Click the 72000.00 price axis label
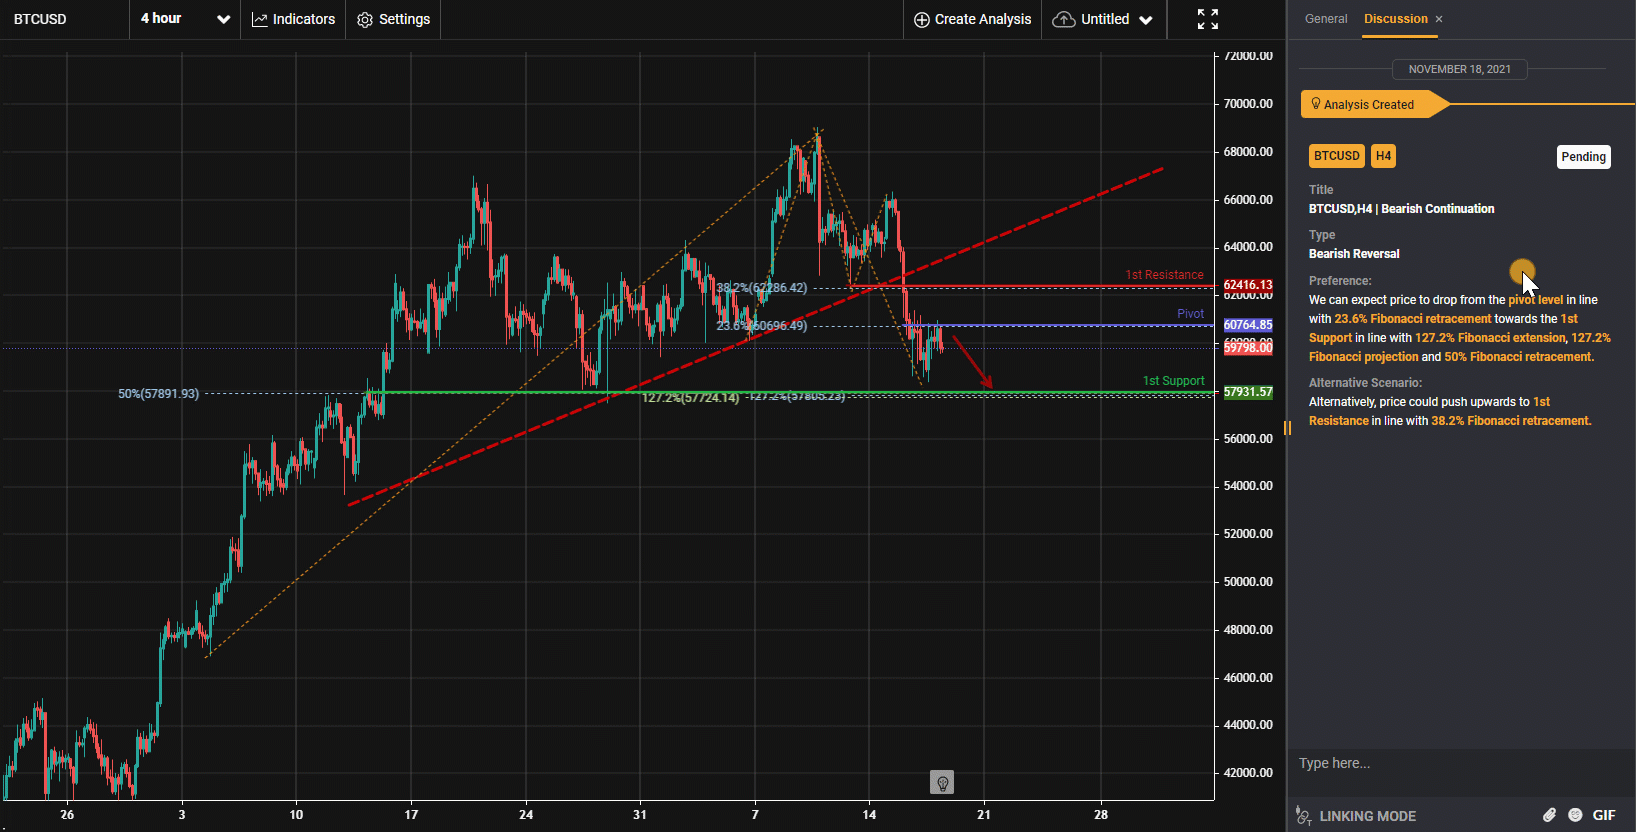The height and width of the screenshot is (832, 1636). pos(1248,56)
